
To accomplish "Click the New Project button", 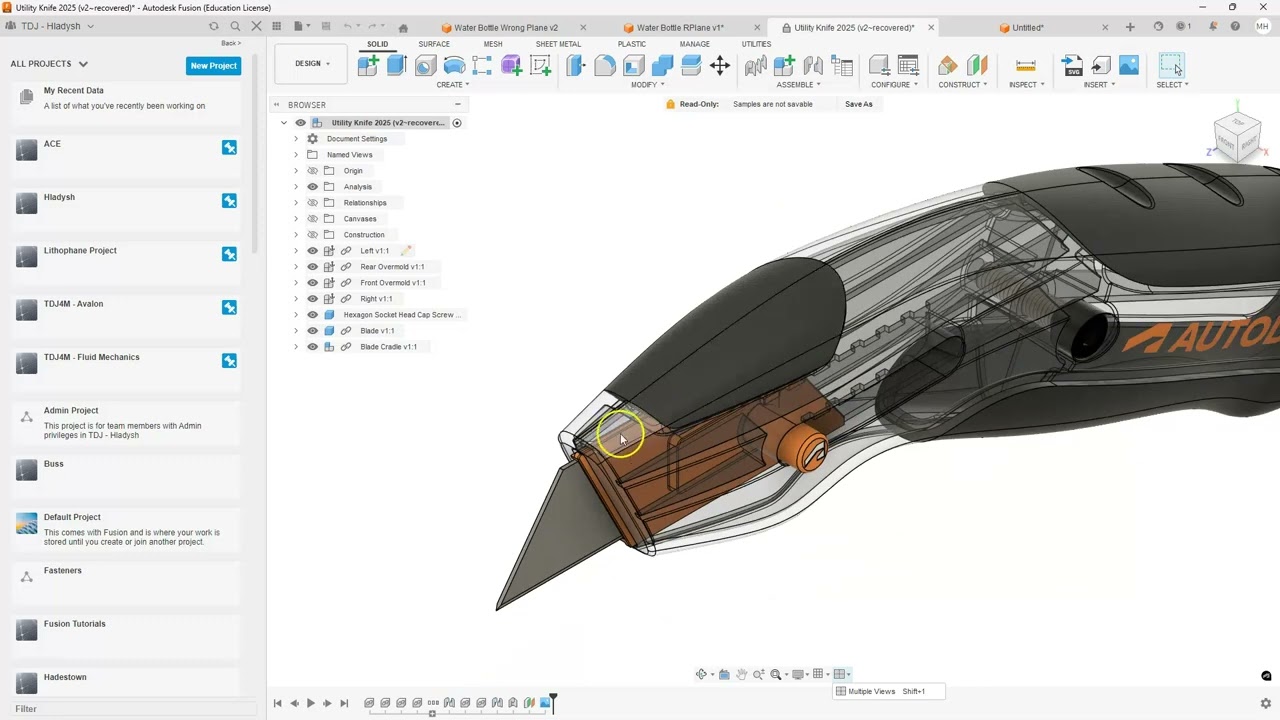I will [x=213, y=66].
